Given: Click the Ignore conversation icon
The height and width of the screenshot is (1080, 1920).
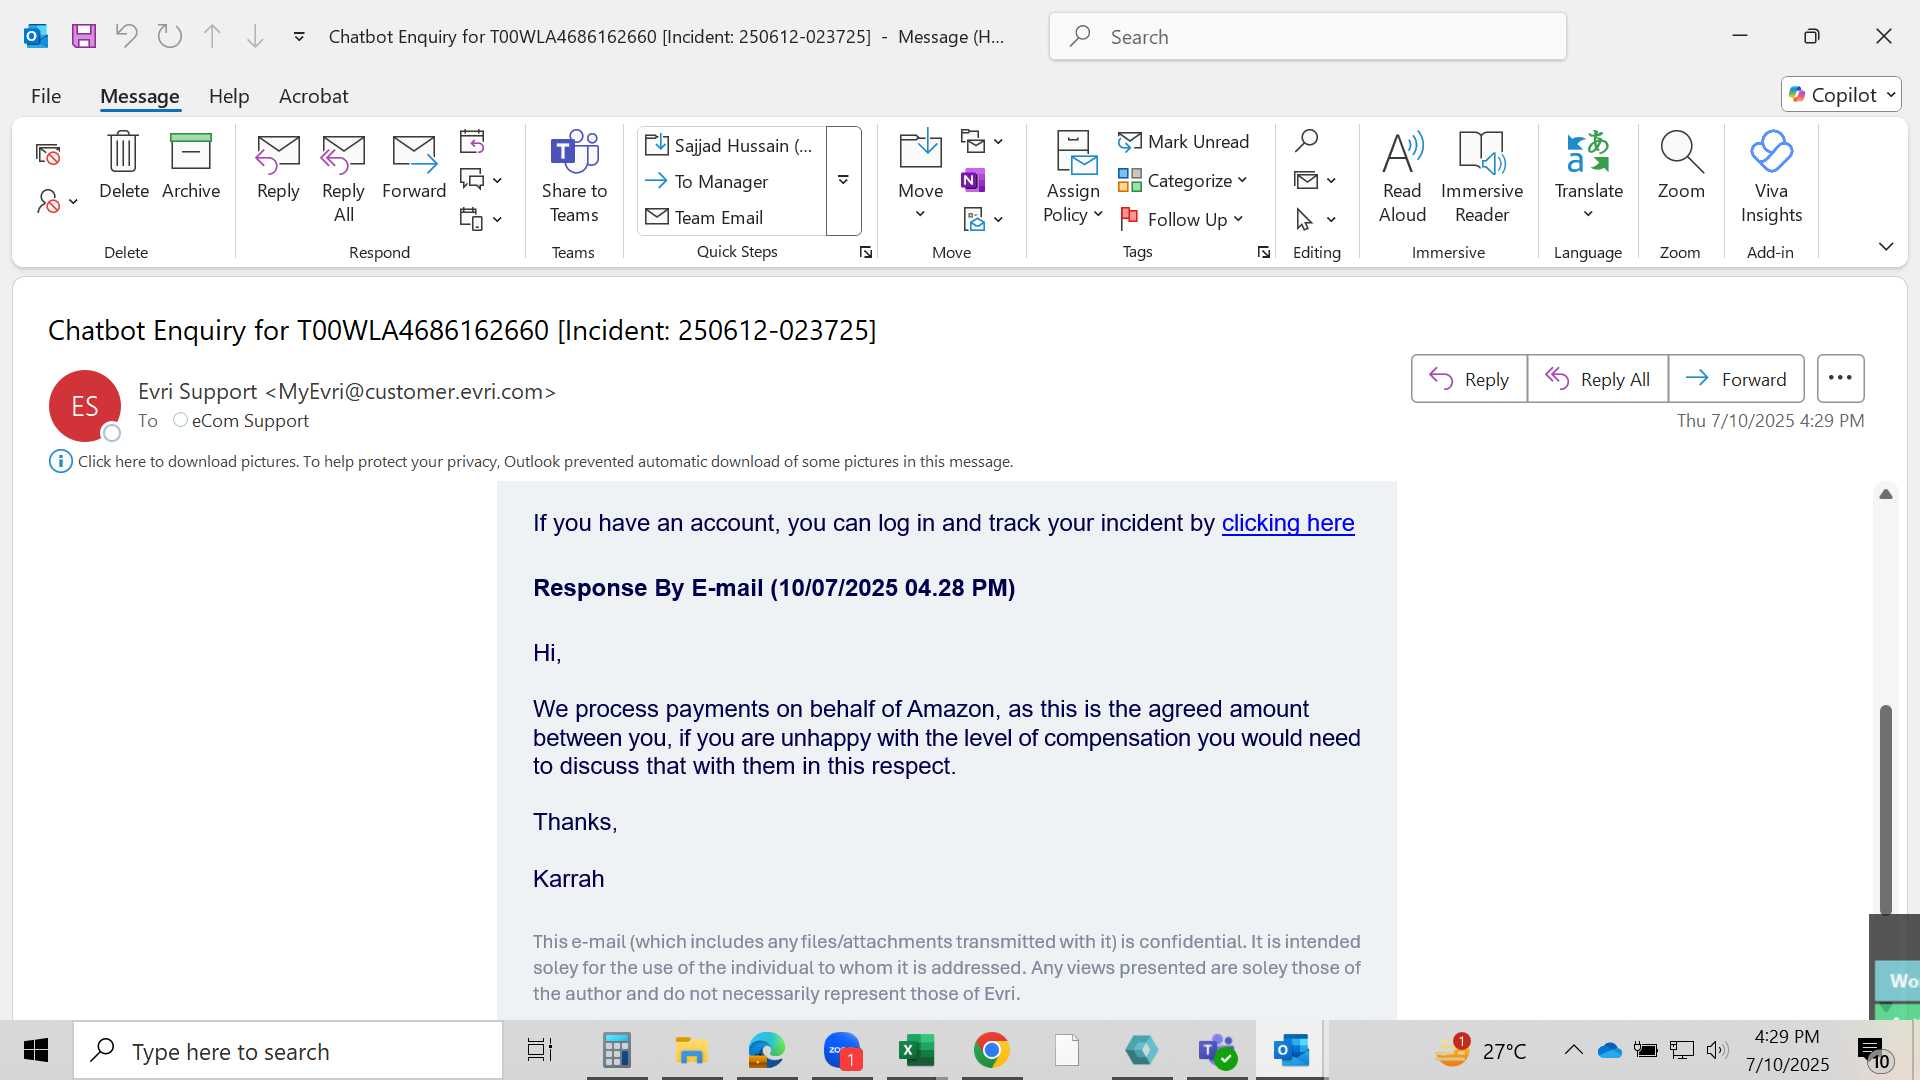Looking at the screenshot, I should 48,154.
